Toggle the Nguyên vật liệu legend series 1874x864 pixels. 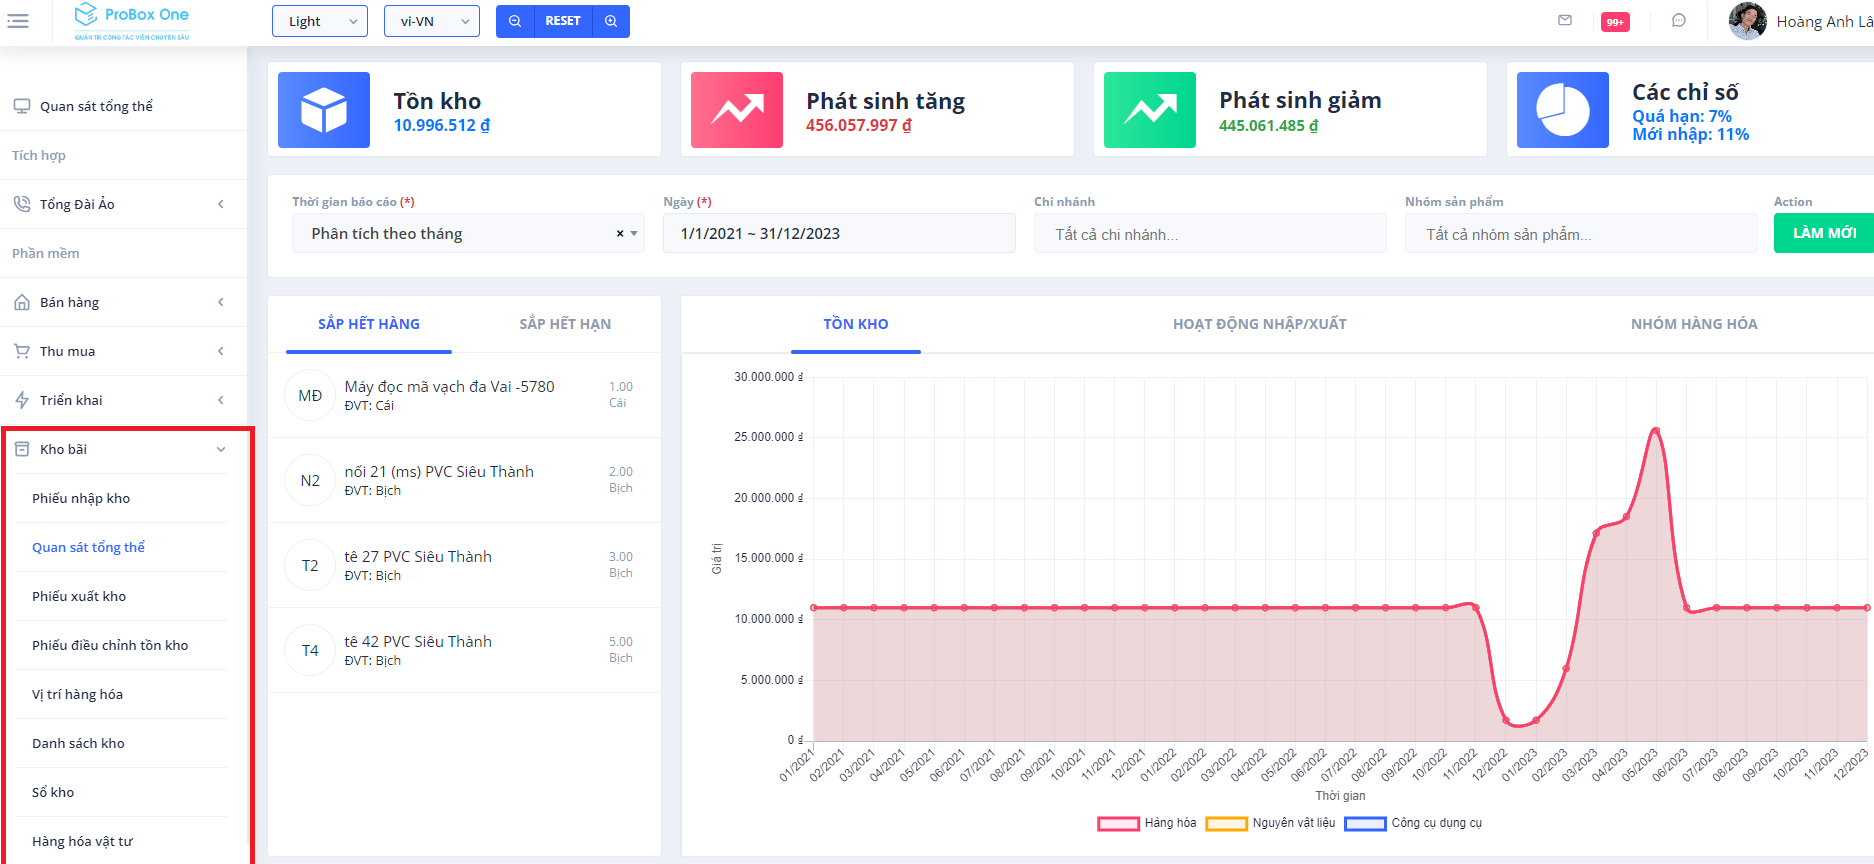[1271, 823]
